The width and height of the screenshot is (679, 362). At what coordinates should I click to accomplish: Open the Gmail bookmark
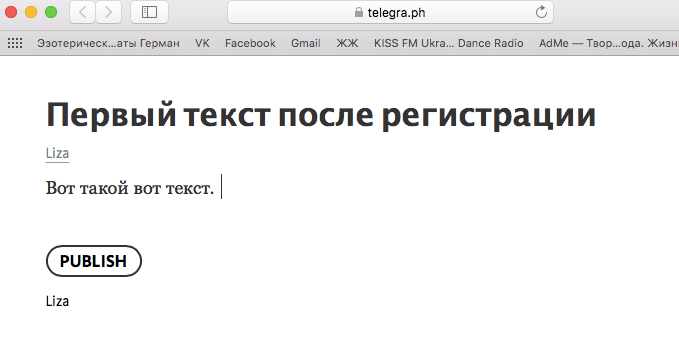coord(306,43)
